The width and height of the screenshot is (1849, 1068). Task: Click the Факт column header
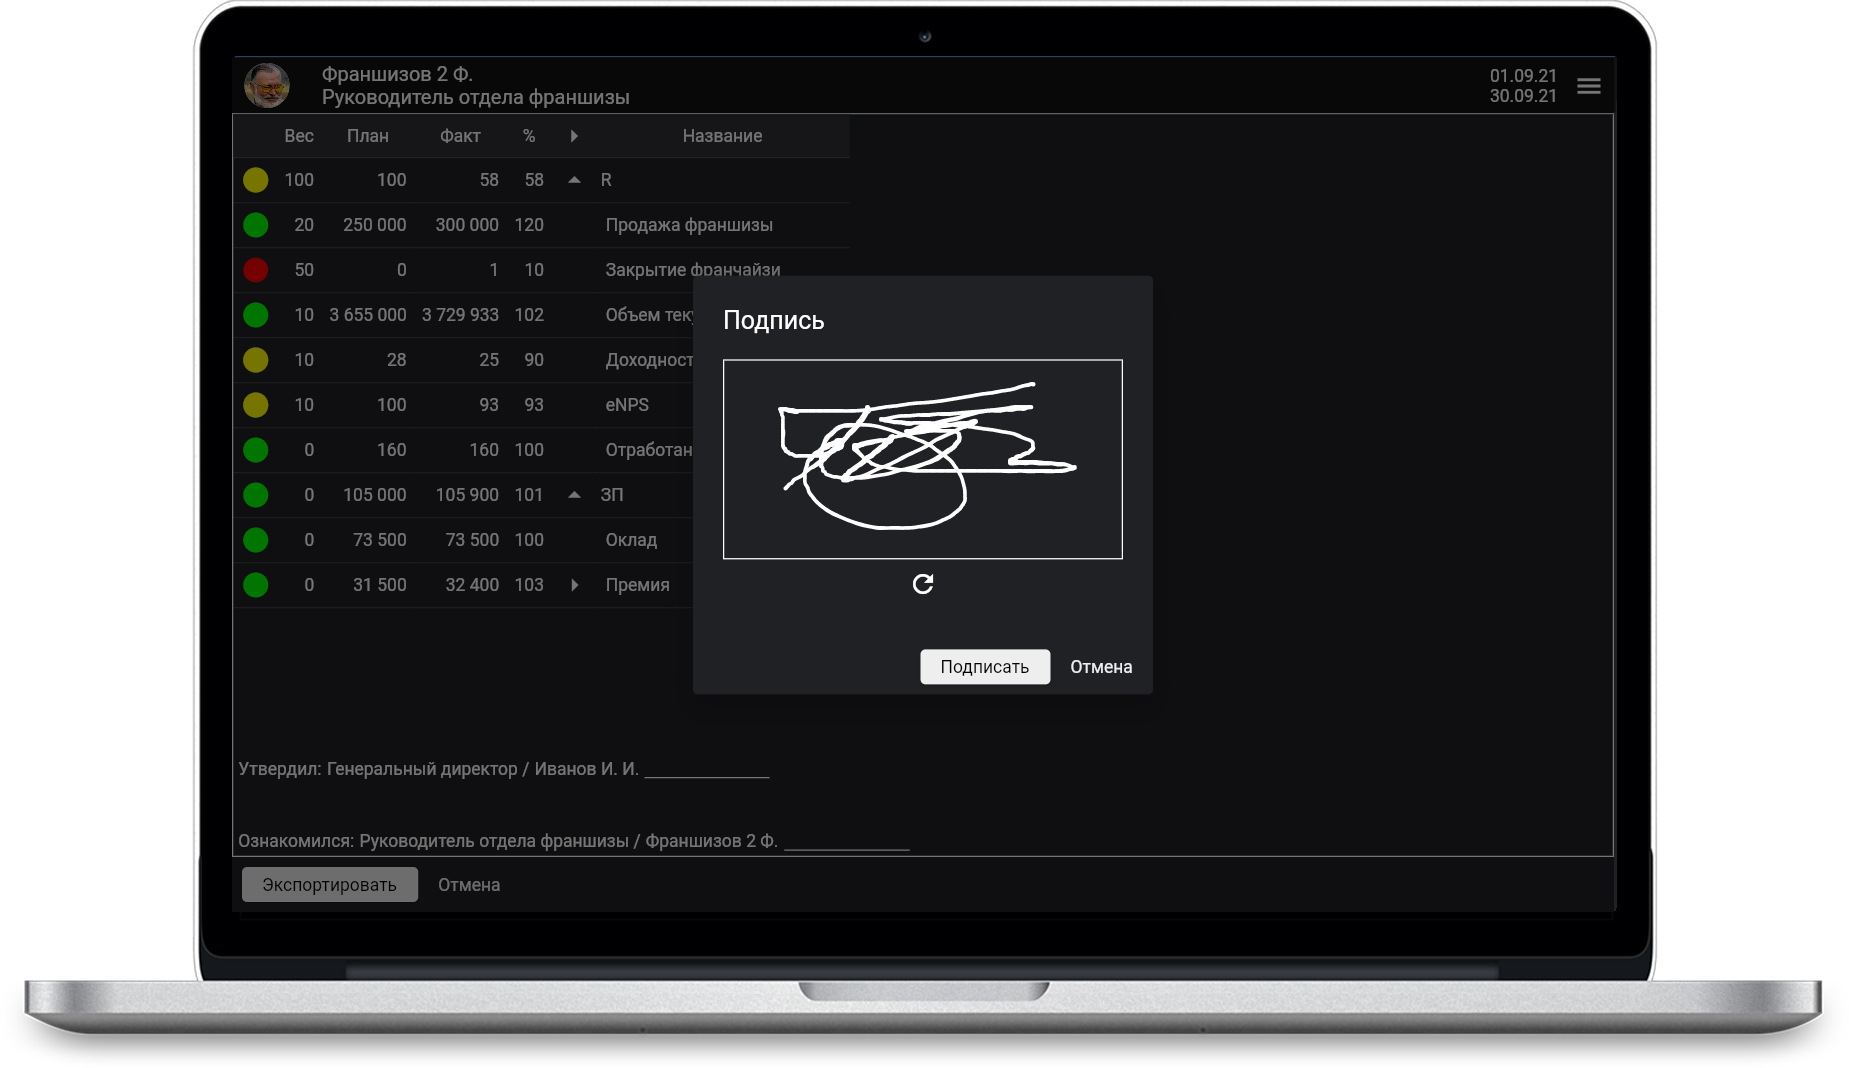tap(460, 136)
